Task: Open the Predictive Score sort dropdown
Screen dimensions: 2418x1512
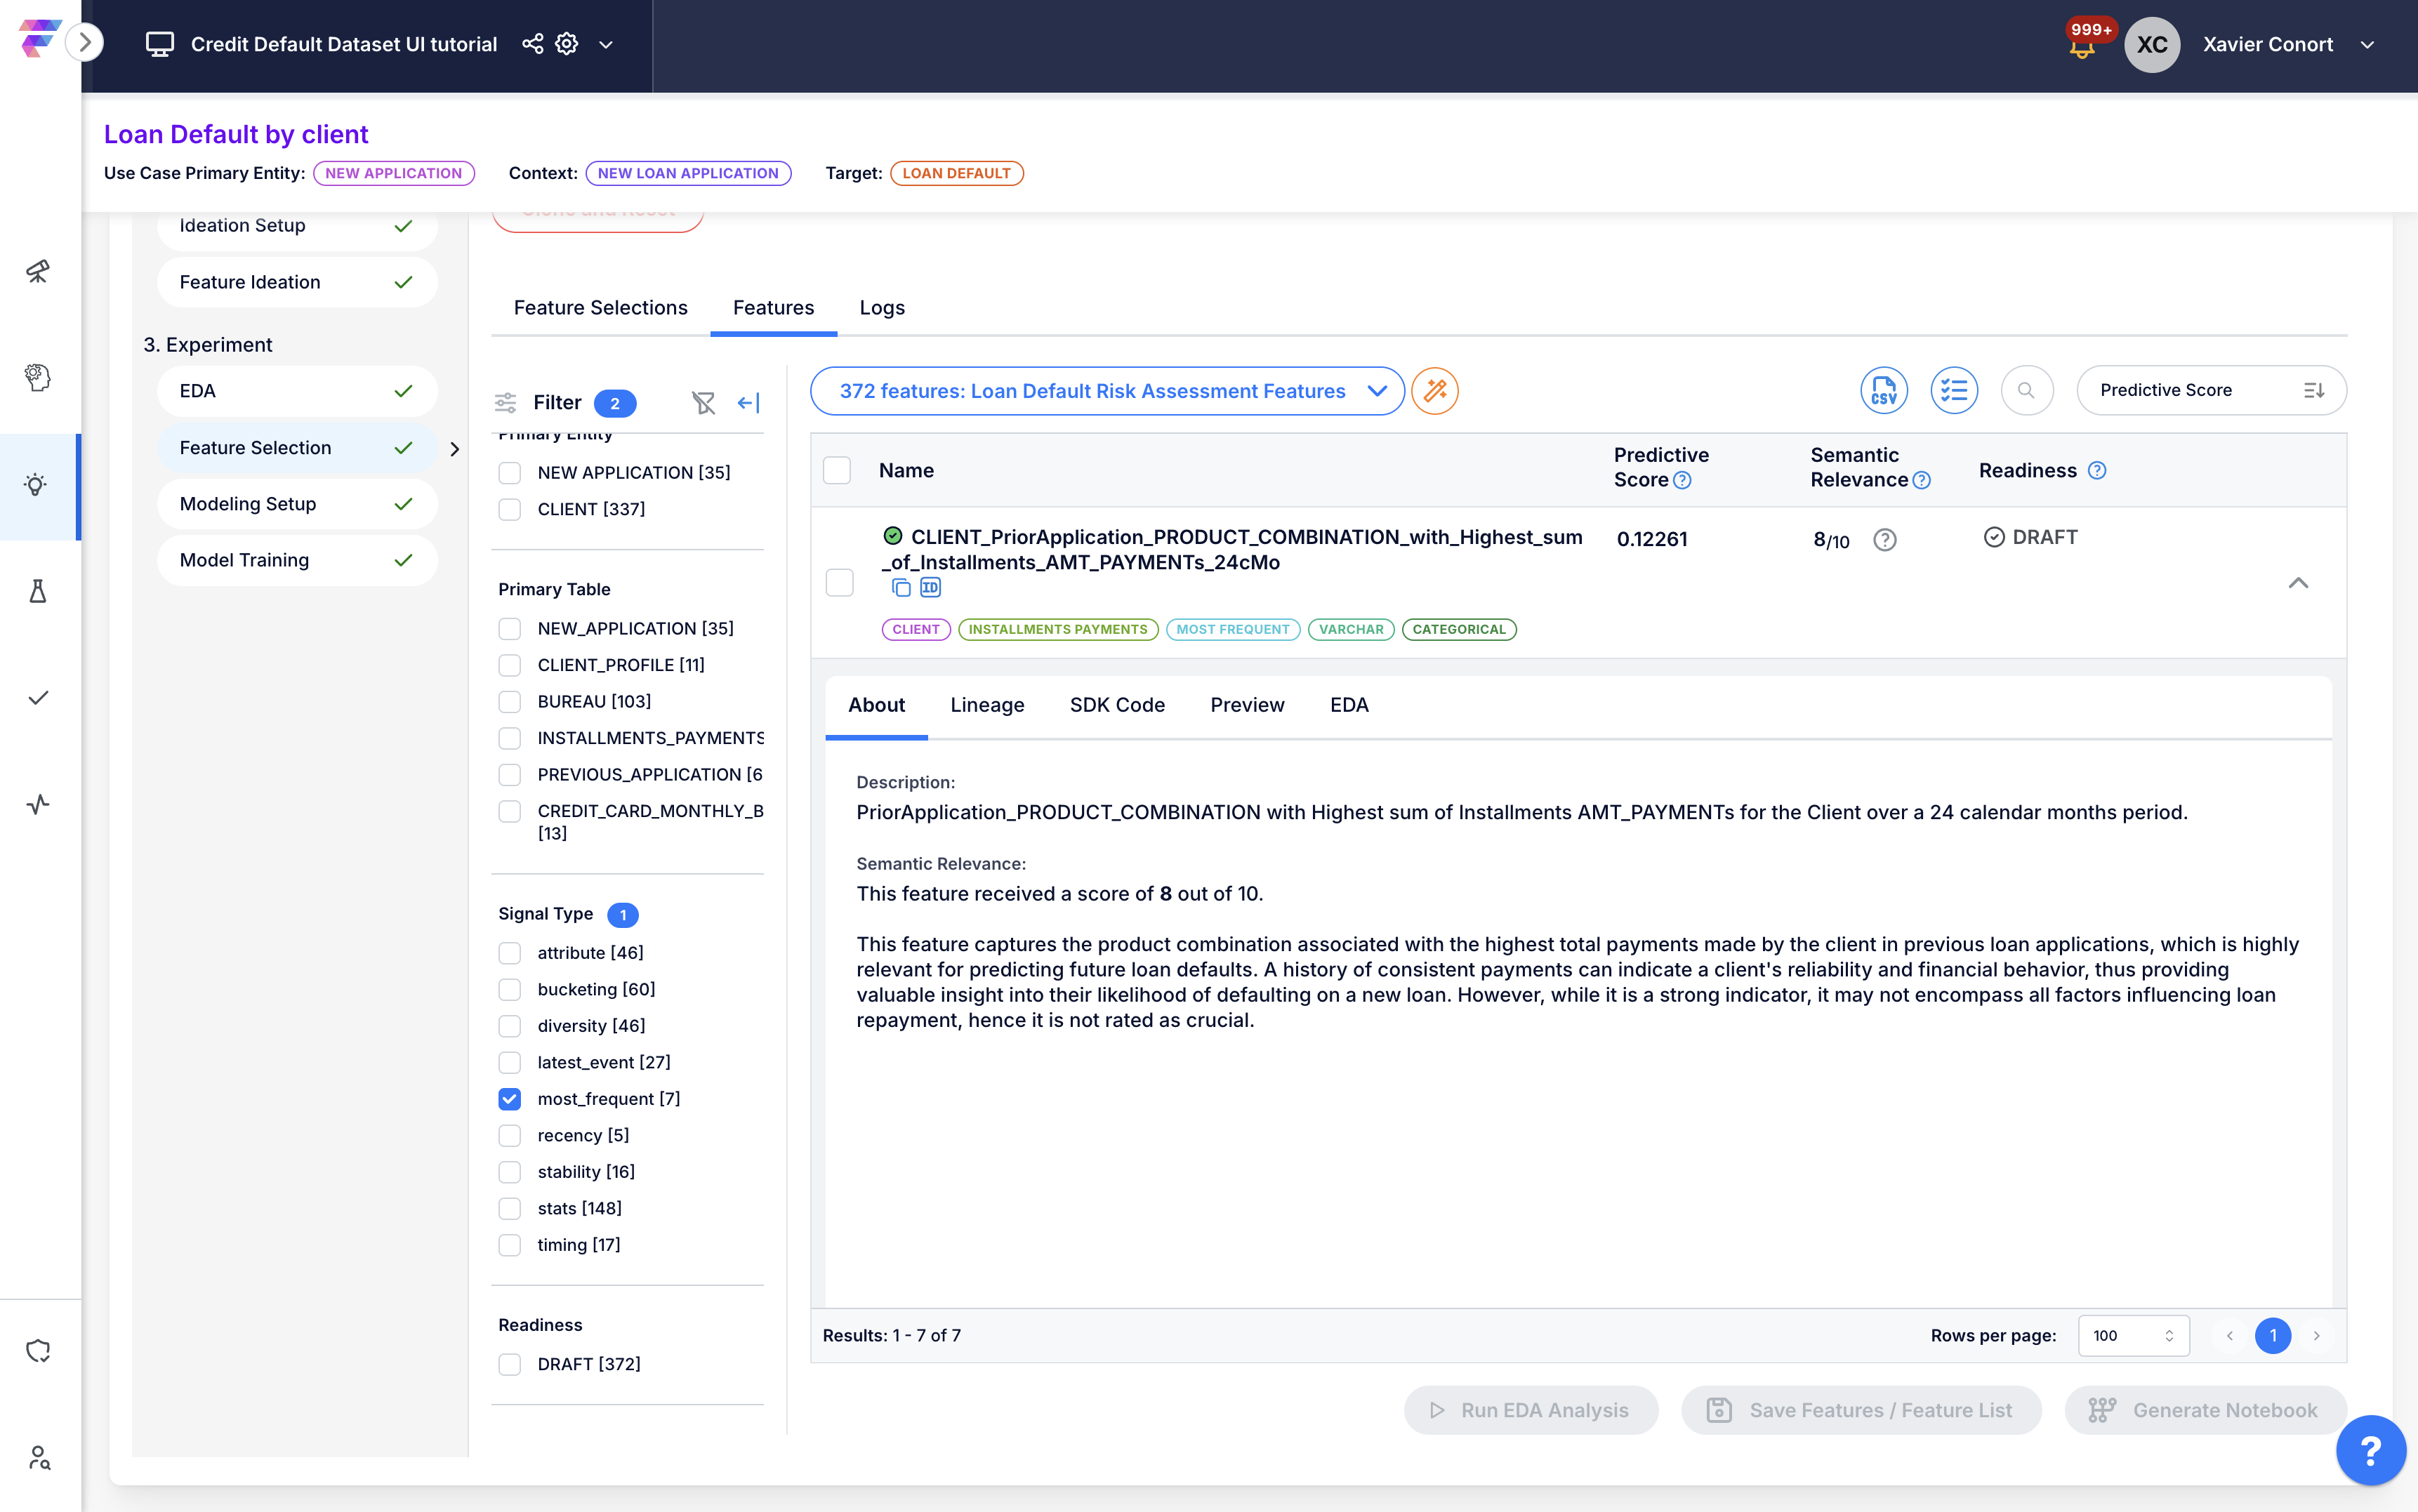Action: click(x=2210, y=390)
